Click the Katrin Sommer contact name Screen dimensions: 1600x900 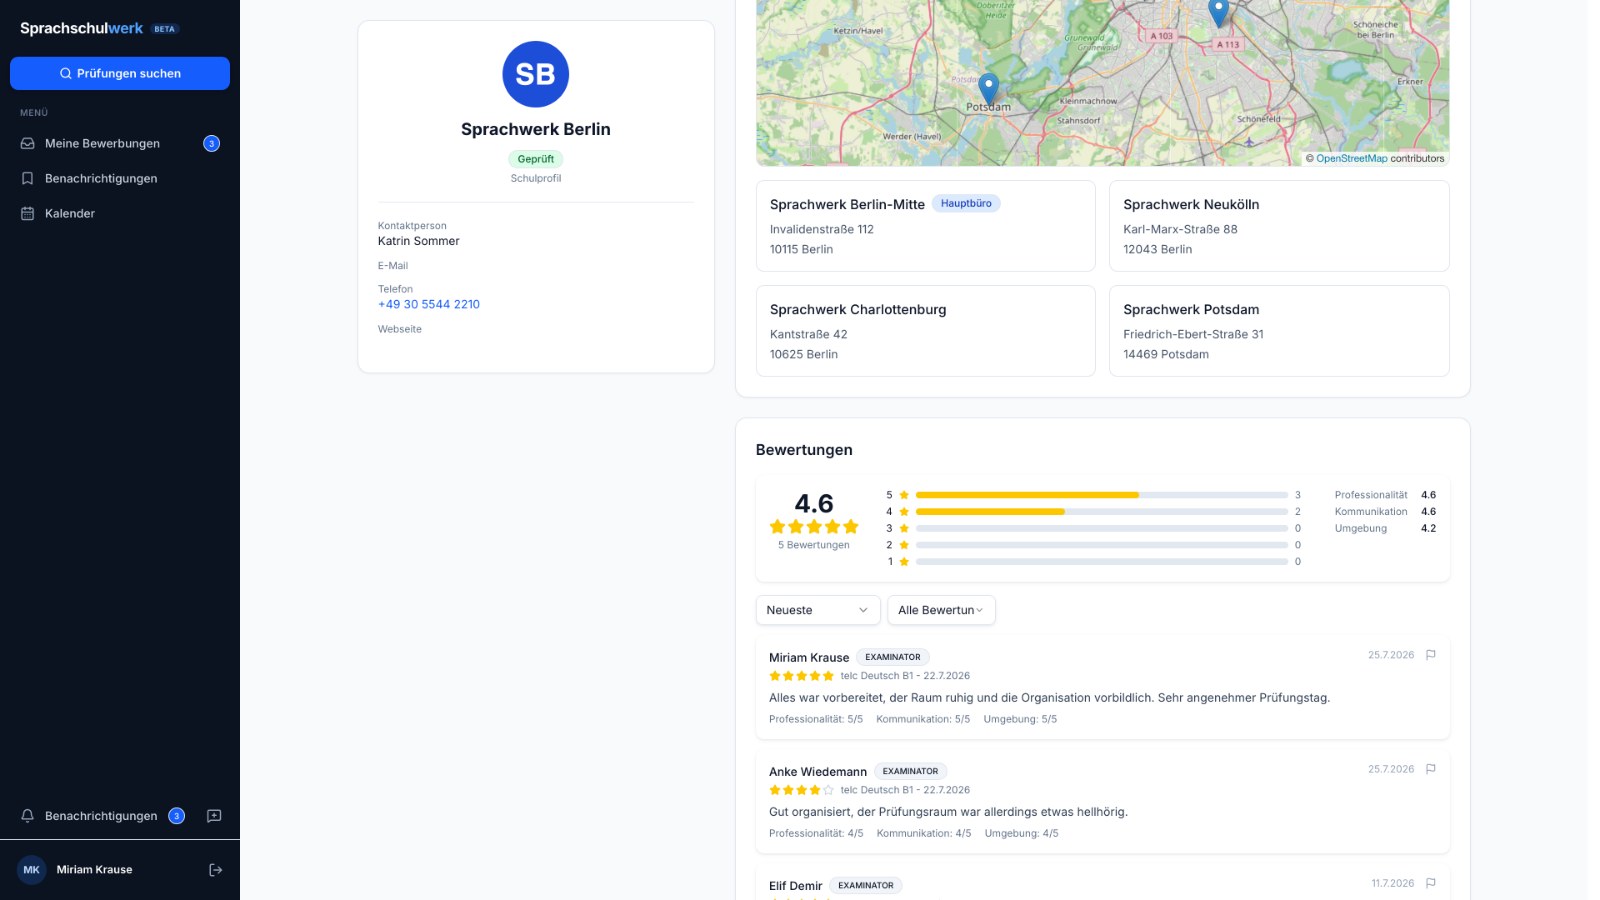[x=419, y=241]
